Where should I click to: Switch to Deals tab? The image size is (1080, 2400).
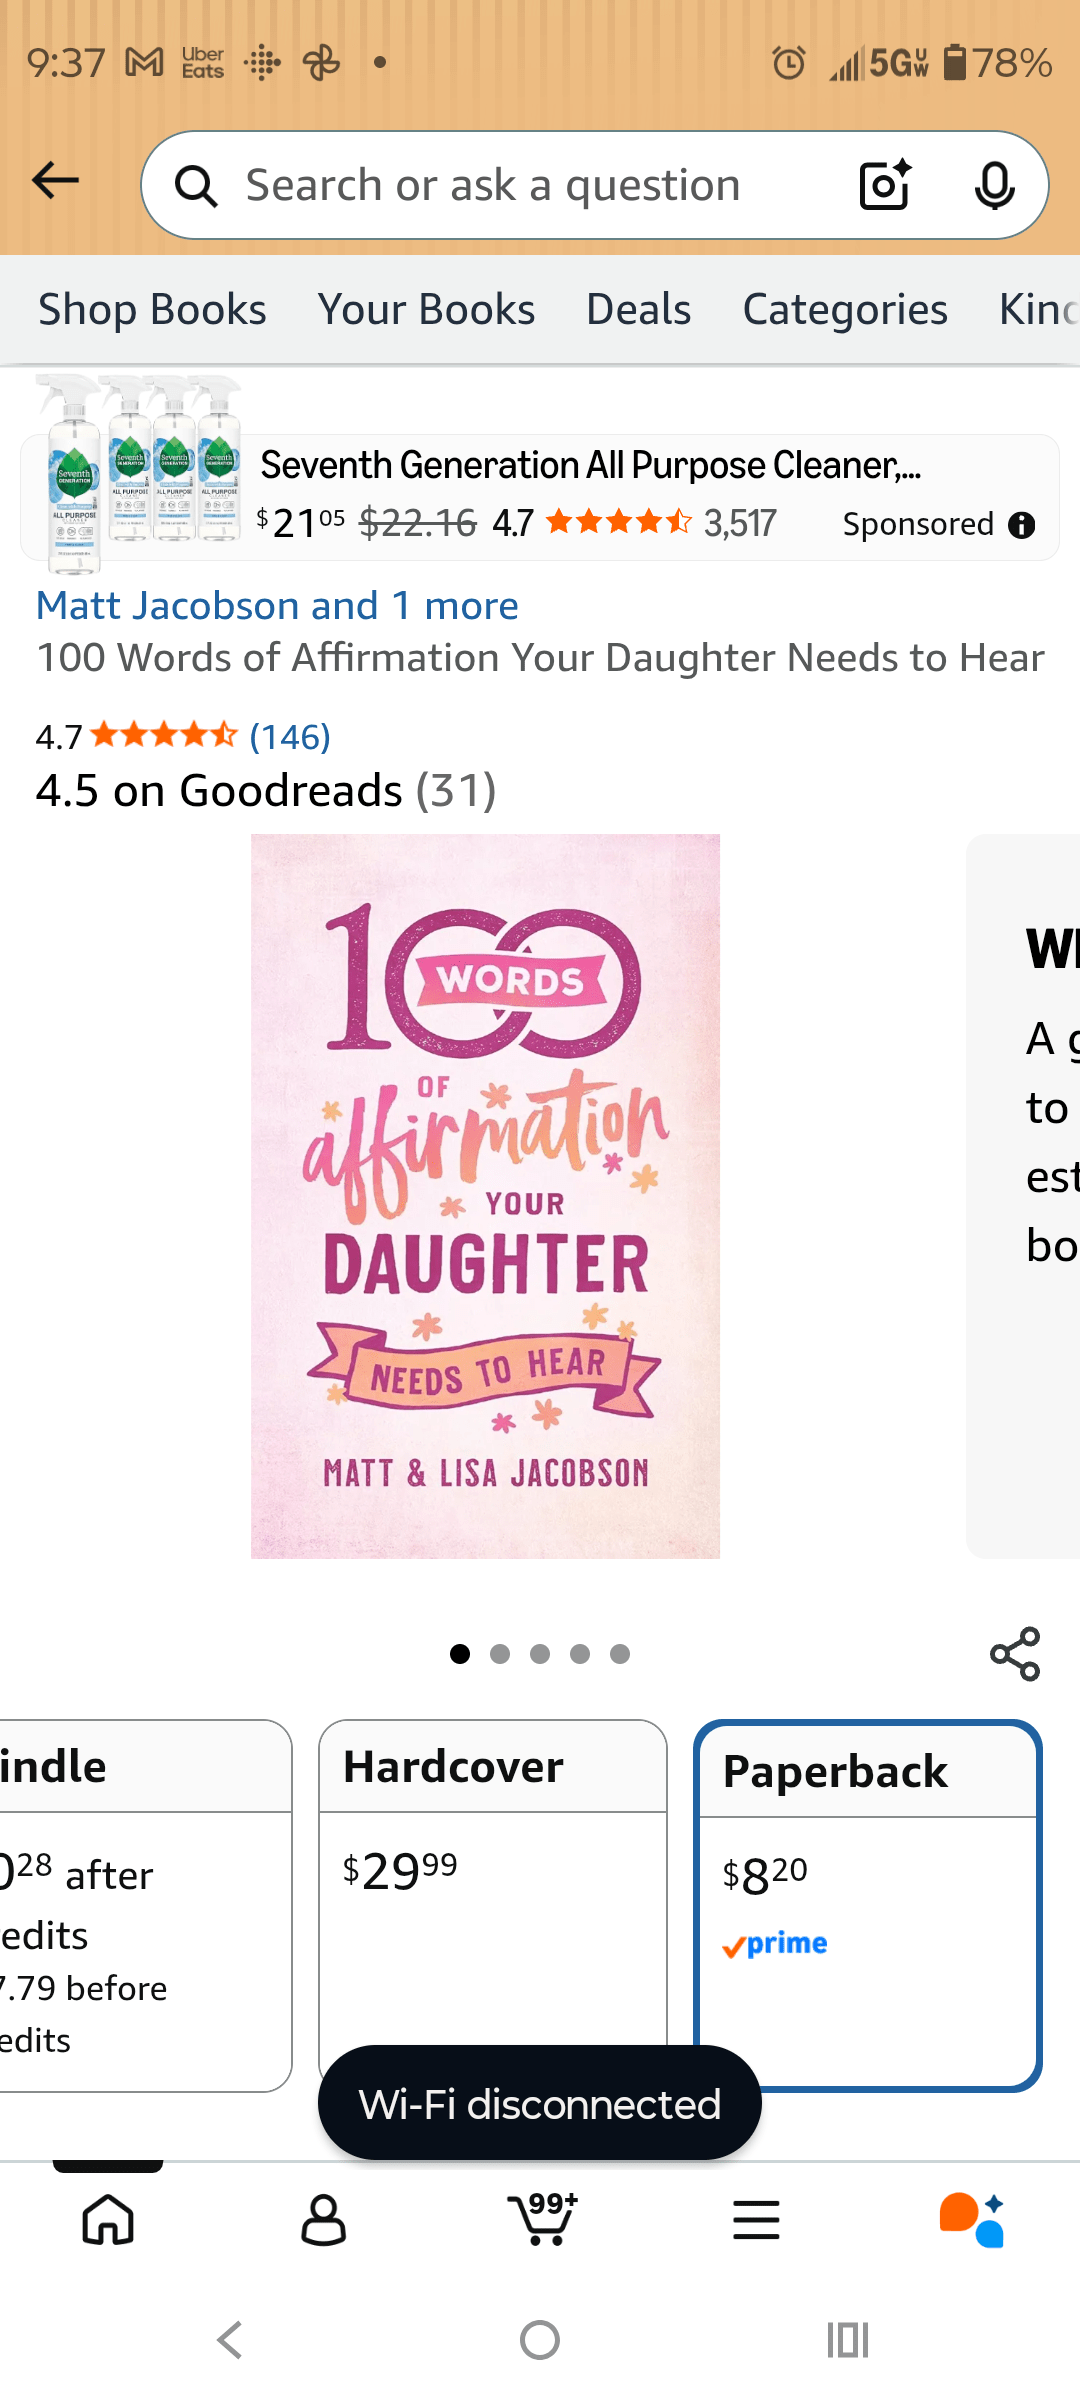[x=638, y=309]
